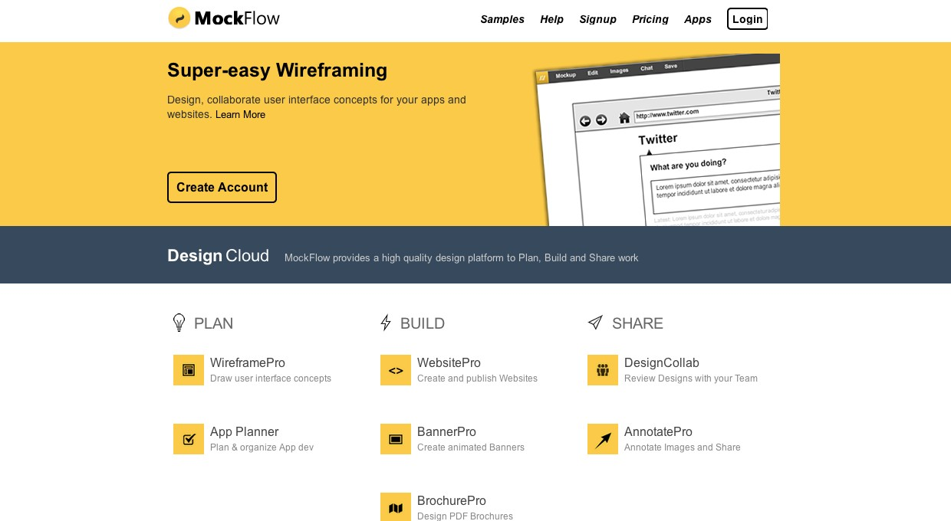Open the BannerPro title link
This screenshot has width=951, height=521.
446,432
